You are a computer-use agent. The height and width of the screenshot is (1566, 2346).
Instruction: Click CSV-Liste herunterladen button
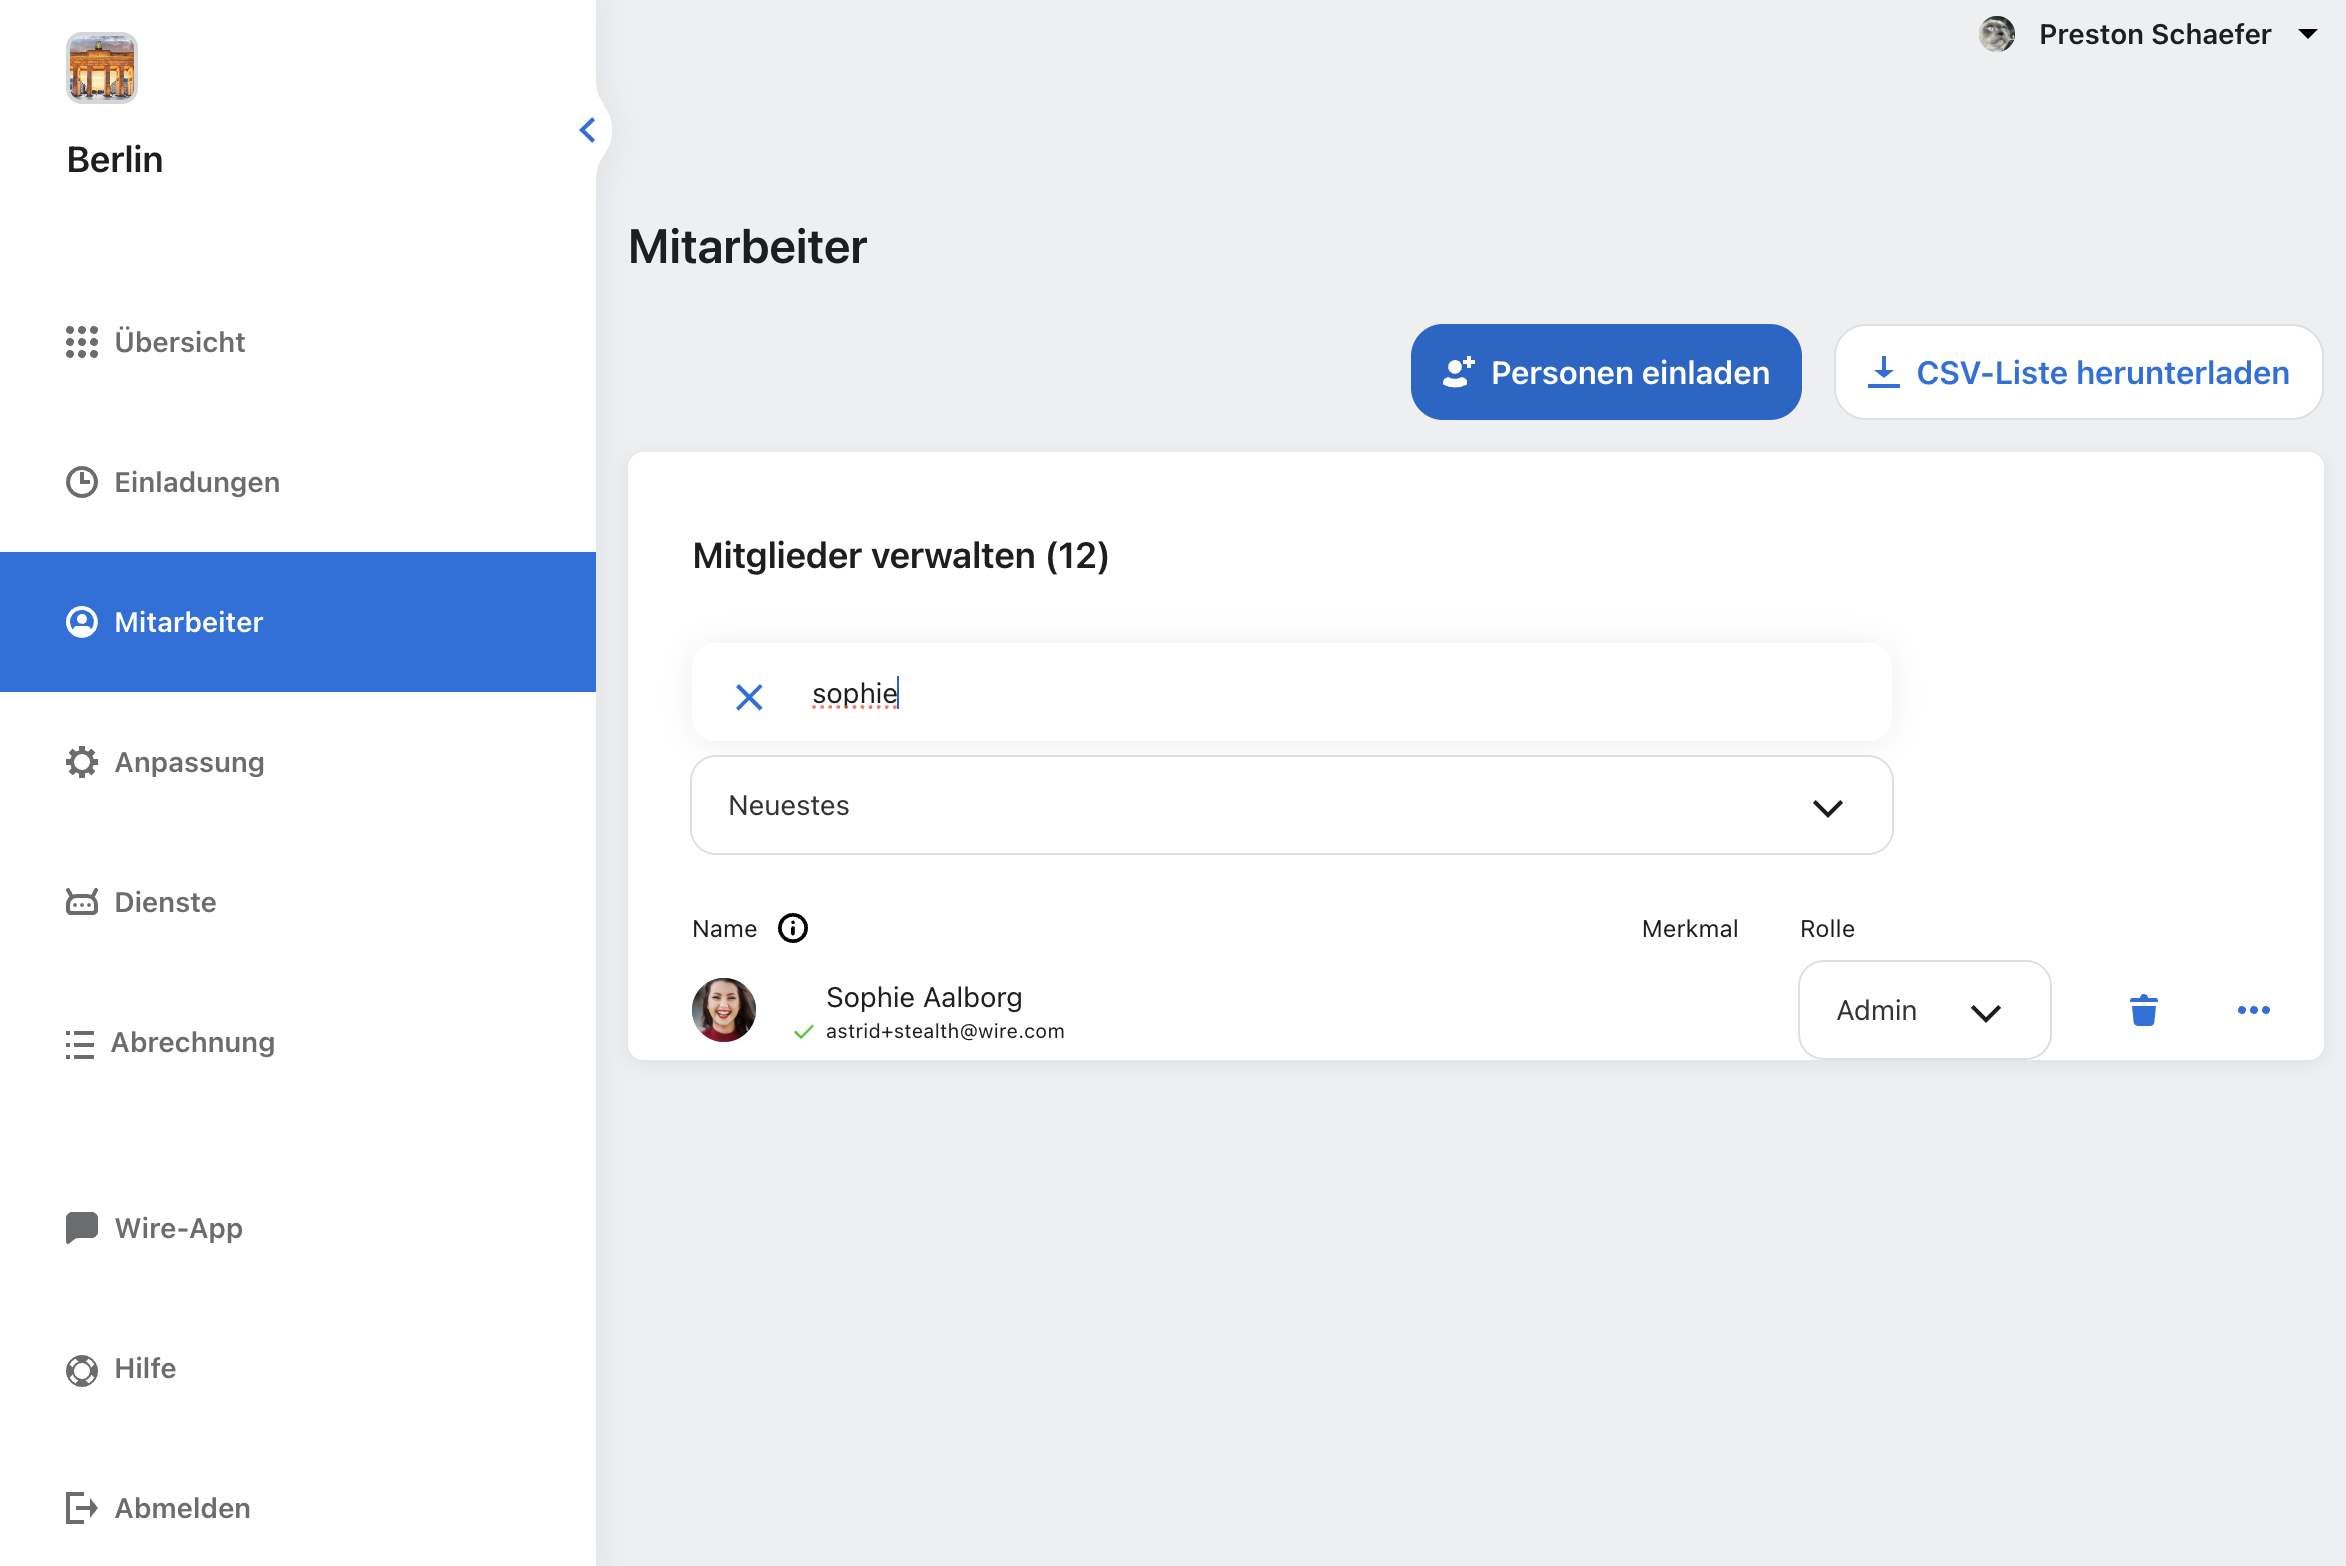pyautogui.click(x=2079, y=372)
